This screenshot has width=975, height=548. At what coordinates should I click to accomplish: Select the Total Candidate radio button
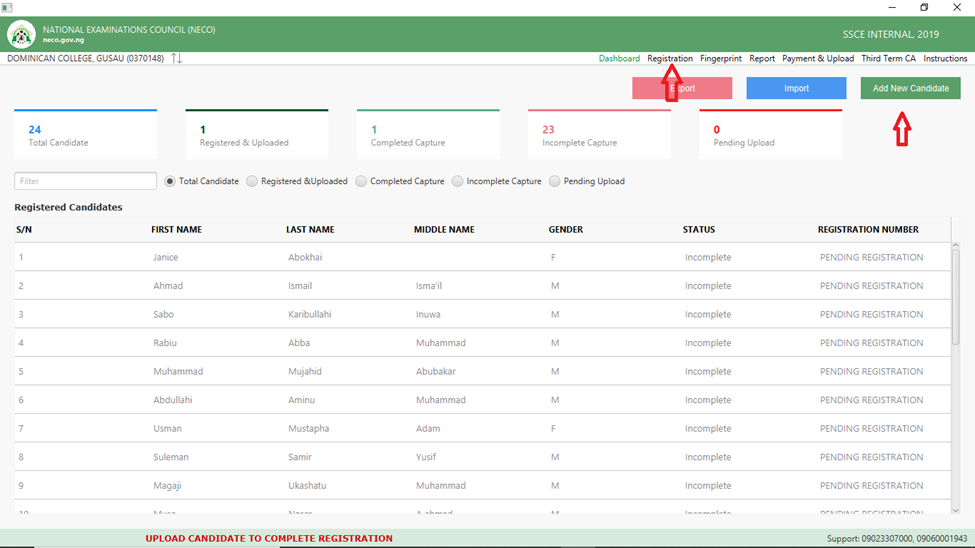point(170,182)
